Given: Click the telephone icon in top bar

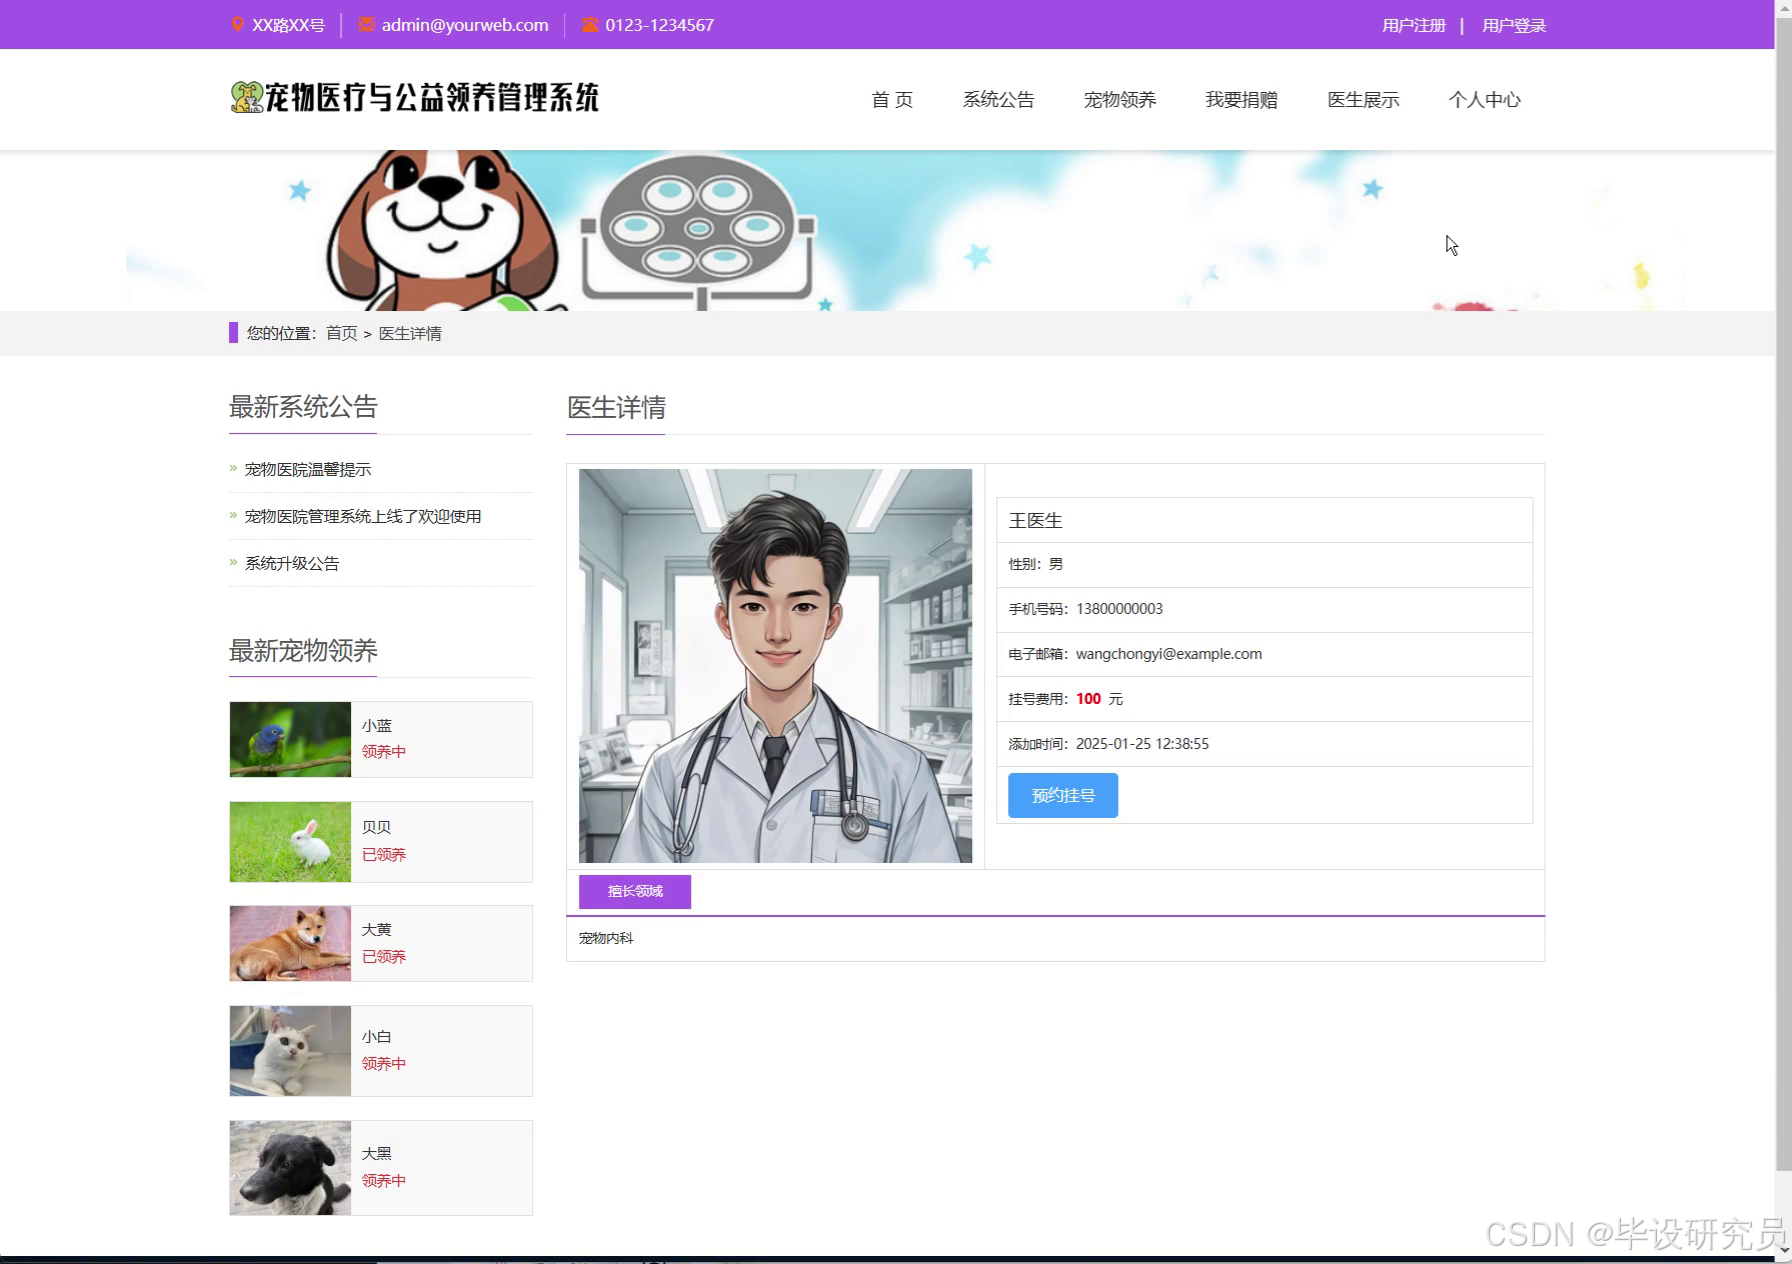Looking at the screenshot, I should click(590, 24).
